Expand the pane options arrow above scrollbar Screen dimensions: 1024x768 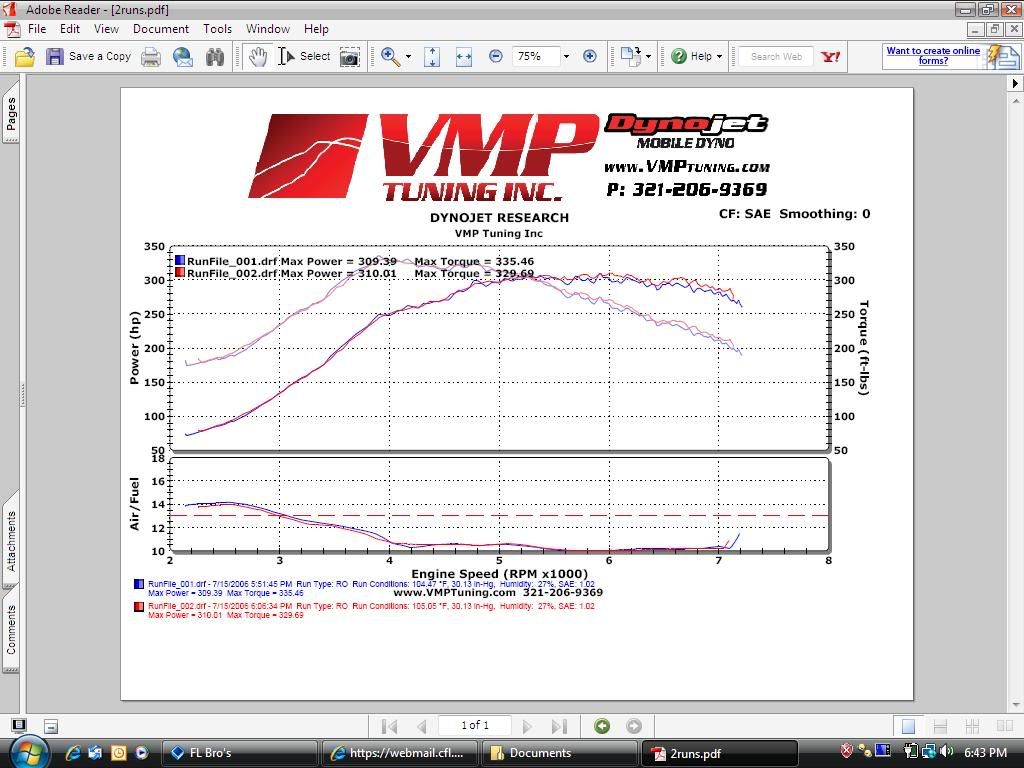[1015, 84]
